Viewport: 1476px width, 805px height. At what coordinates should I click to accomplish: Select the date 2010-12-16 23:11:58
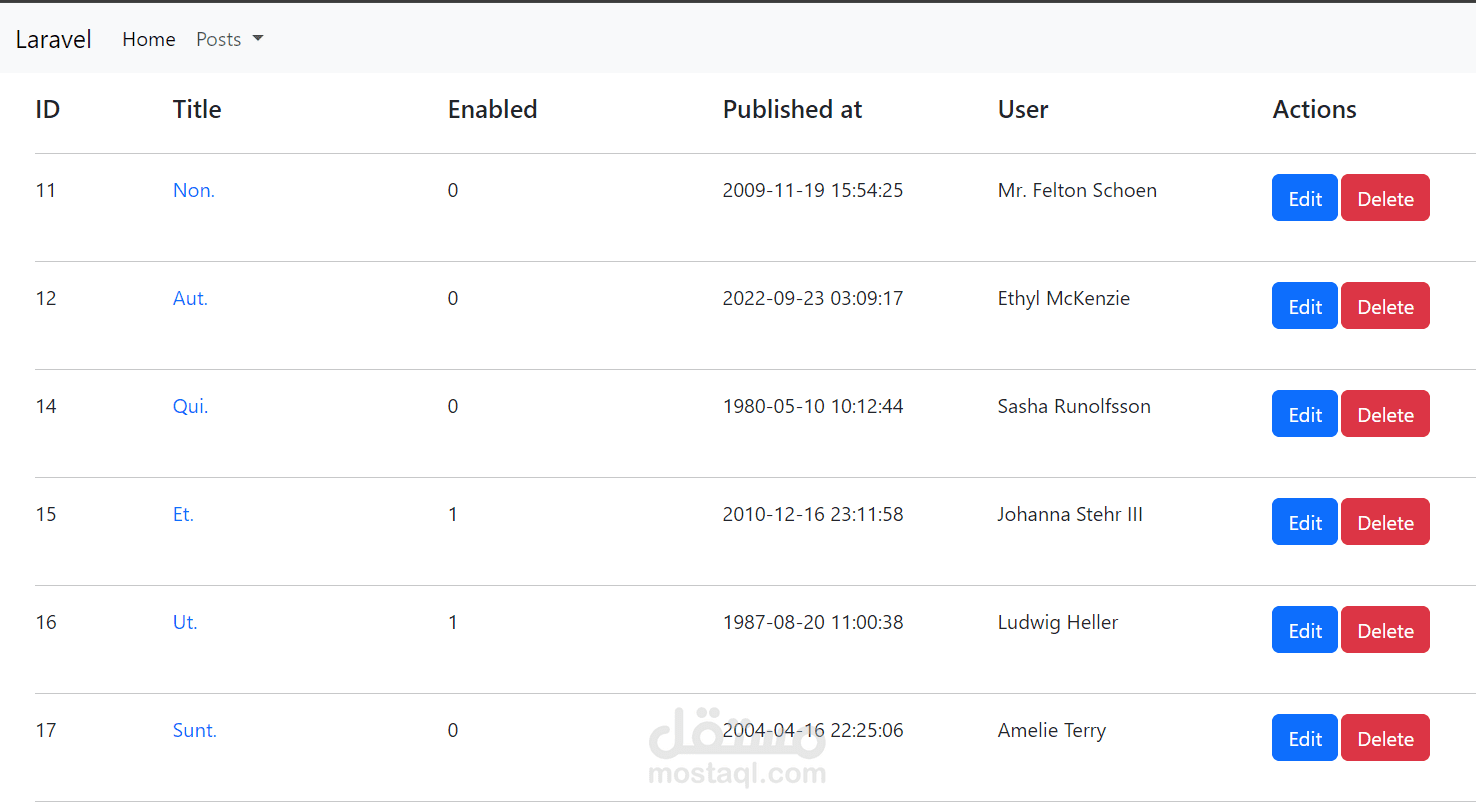(813, 514)
